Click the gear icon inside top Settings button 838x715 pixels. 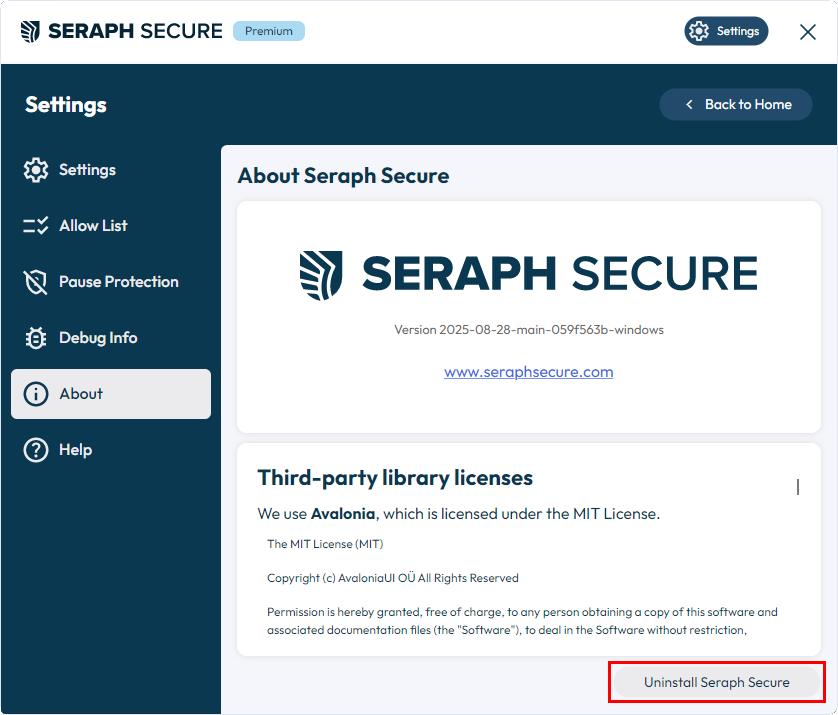tap(699, 31)
